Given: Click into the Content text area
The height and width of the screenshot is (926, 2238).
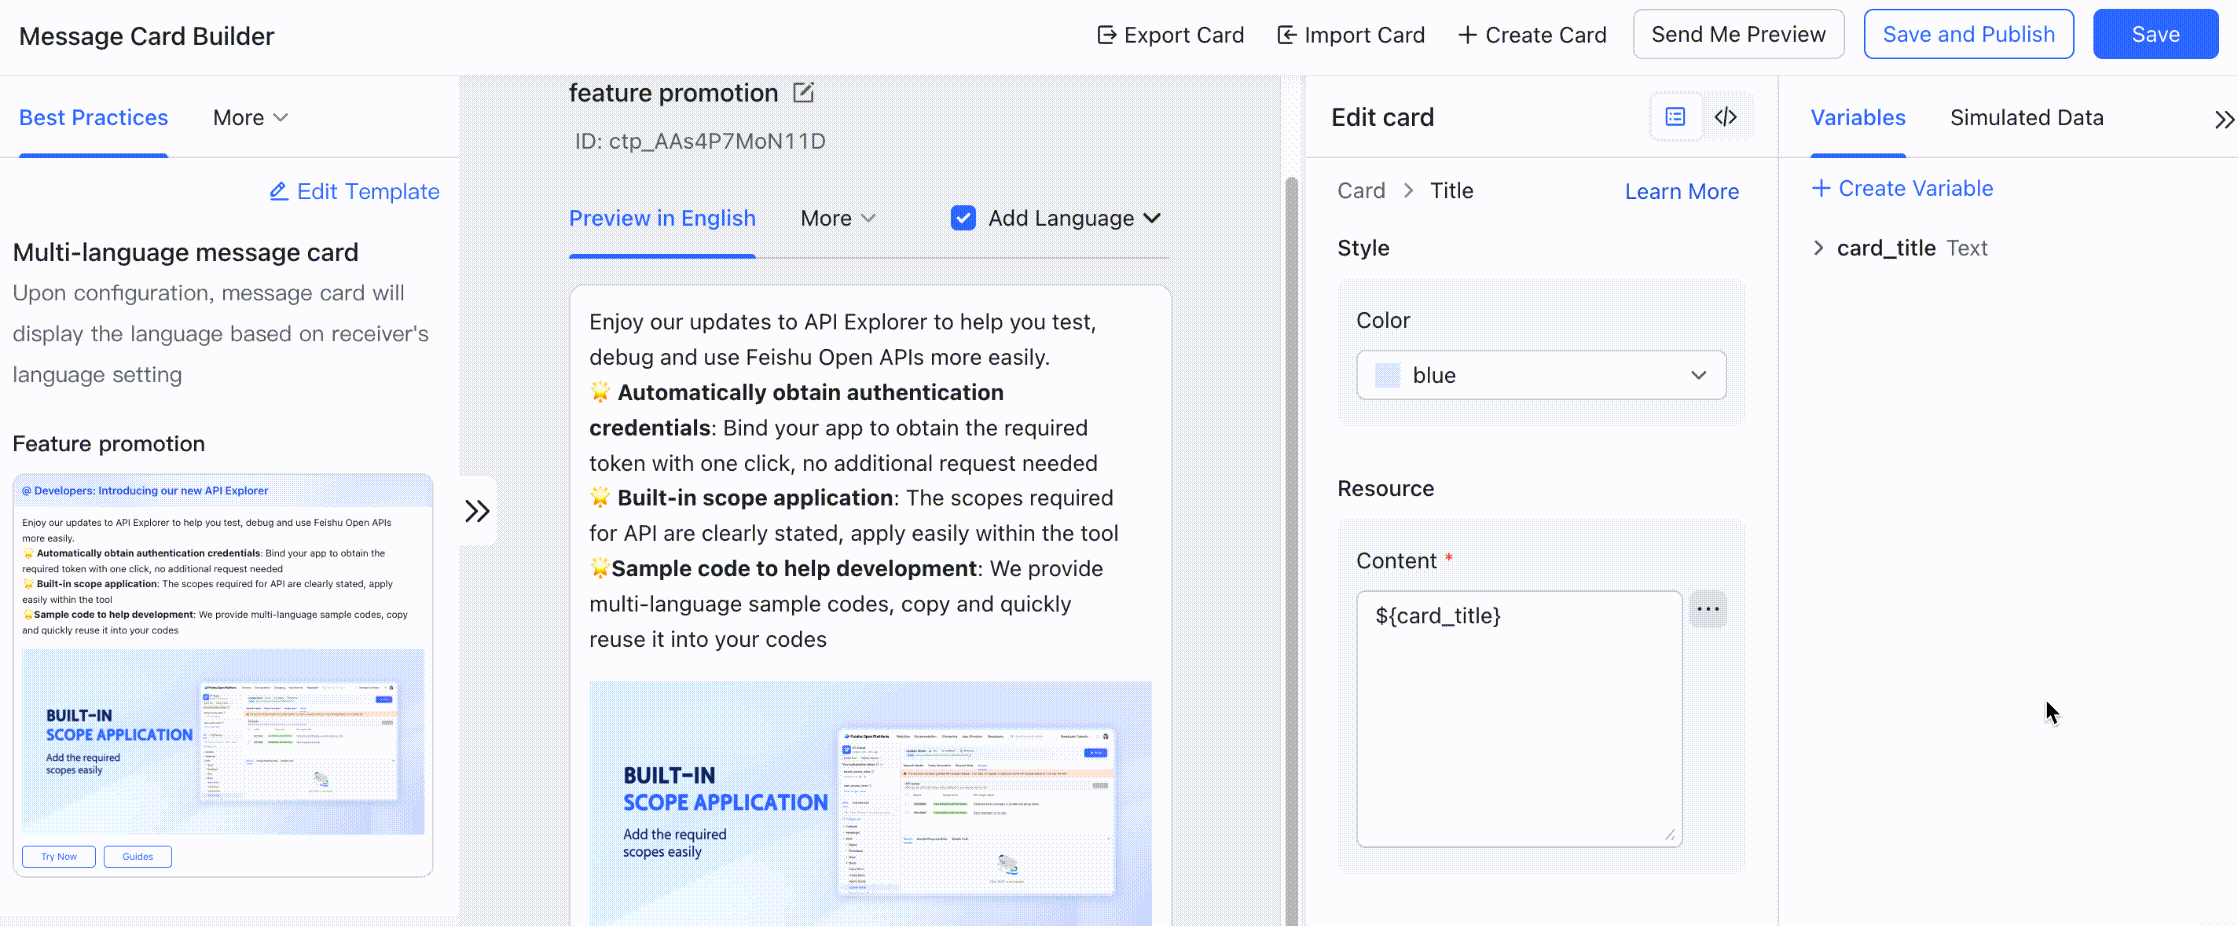Looking at the screenshot, I should 1518,718.
